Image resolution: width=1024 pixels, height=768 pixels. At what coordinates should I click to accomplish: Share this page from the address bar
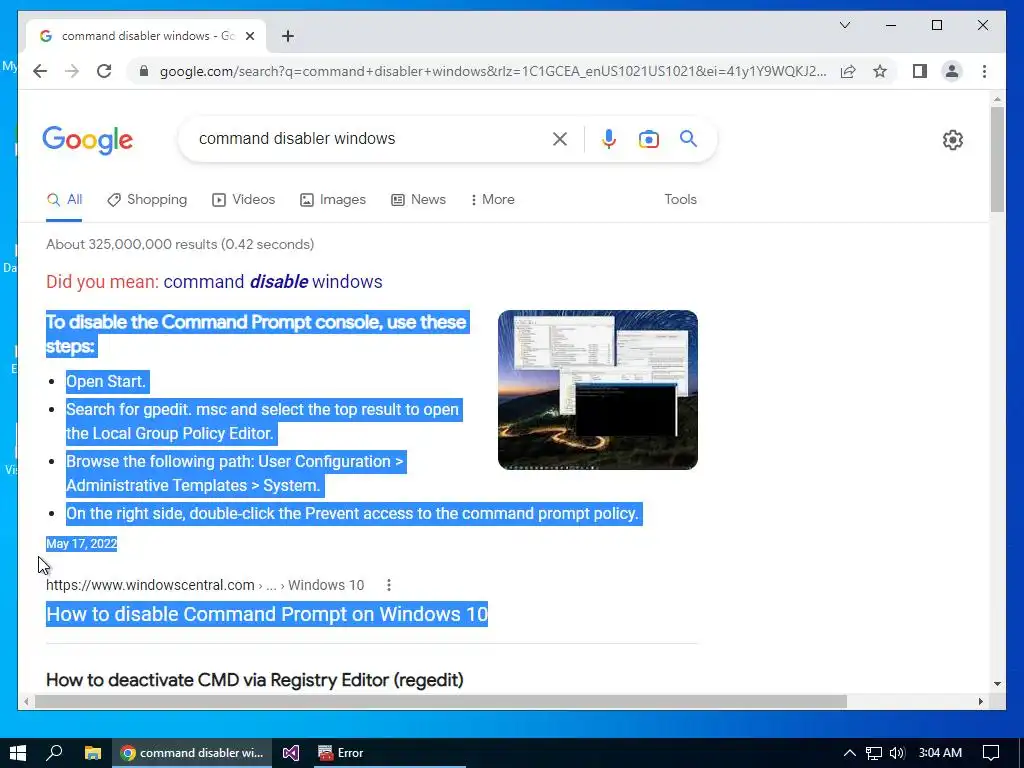pyautogui.click(x=848, y=71)
